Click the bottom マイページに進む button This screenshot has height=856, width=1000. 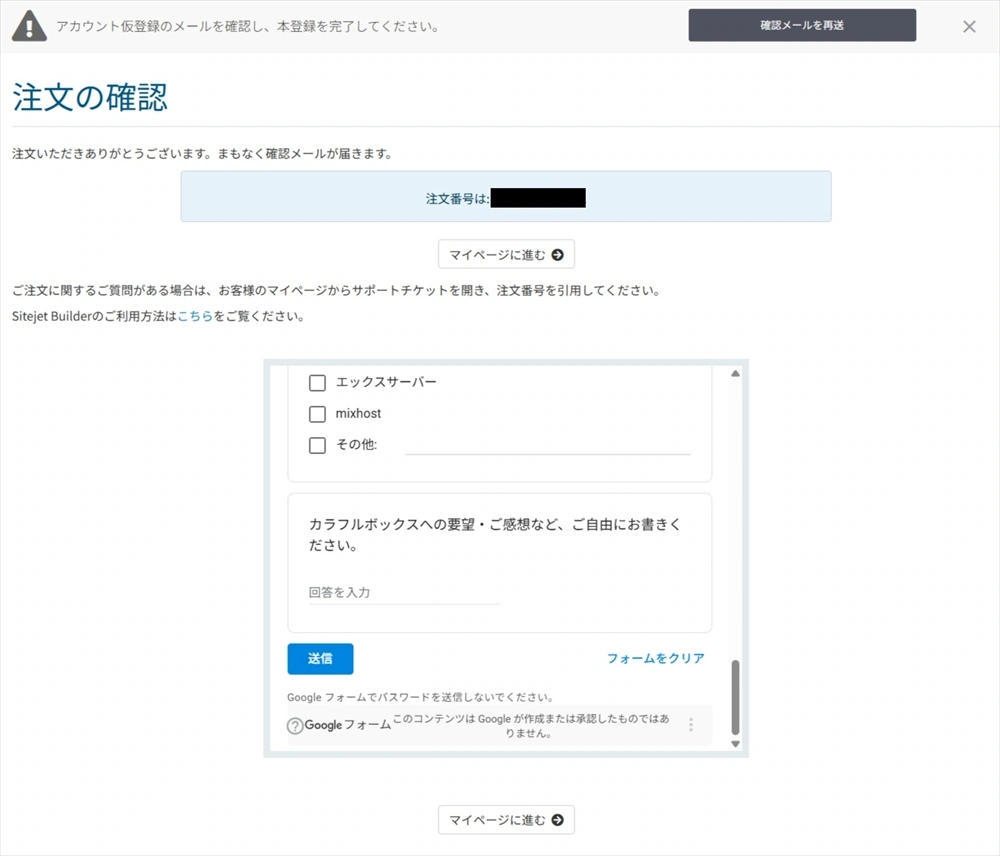point(506,820)
